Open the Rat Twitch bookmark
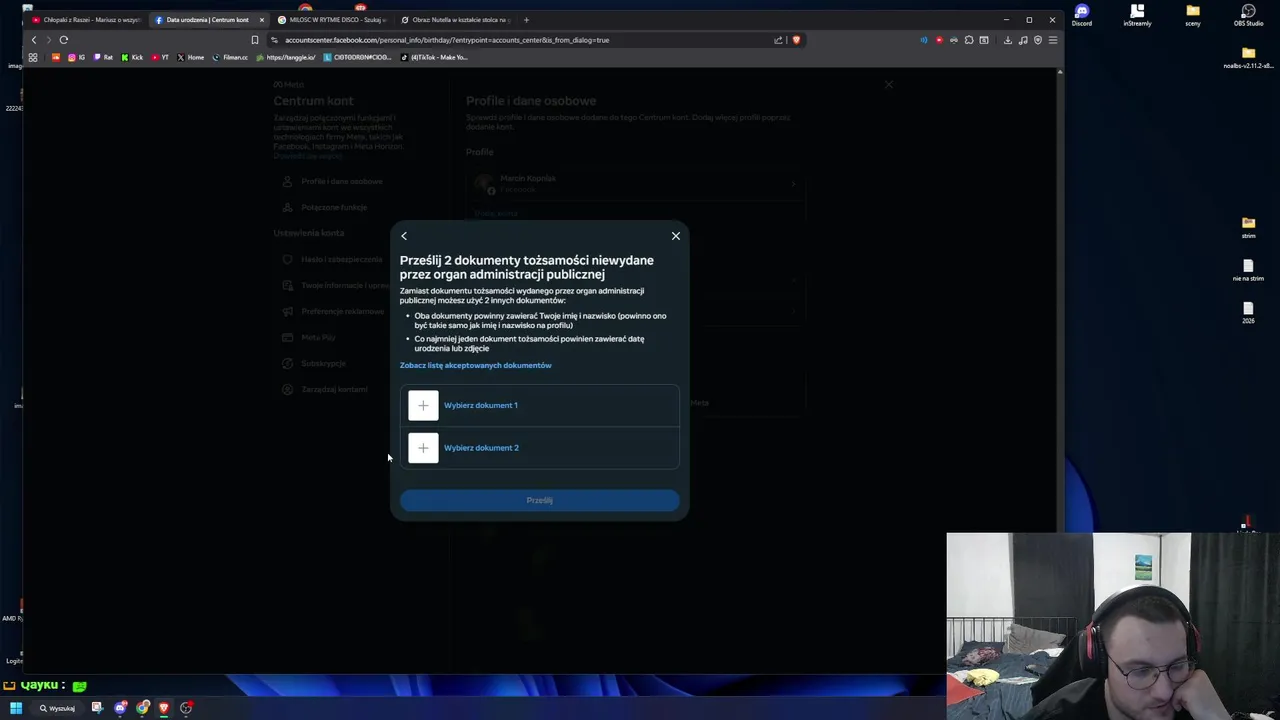 [x=103, y=57]
